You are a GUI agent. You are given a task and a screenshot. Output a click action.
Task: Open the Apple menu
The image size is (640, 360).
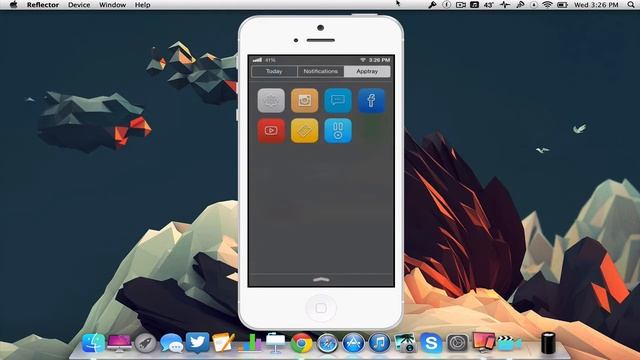pos(13,4)
